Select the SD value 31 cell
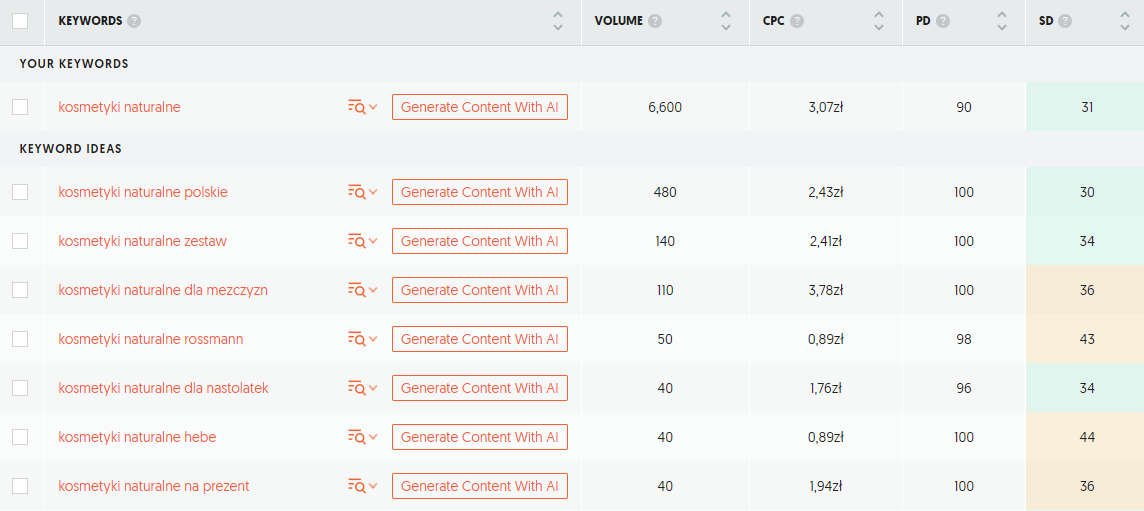The width and height of the screenshot is (1144, 511). click(1085, 107)
